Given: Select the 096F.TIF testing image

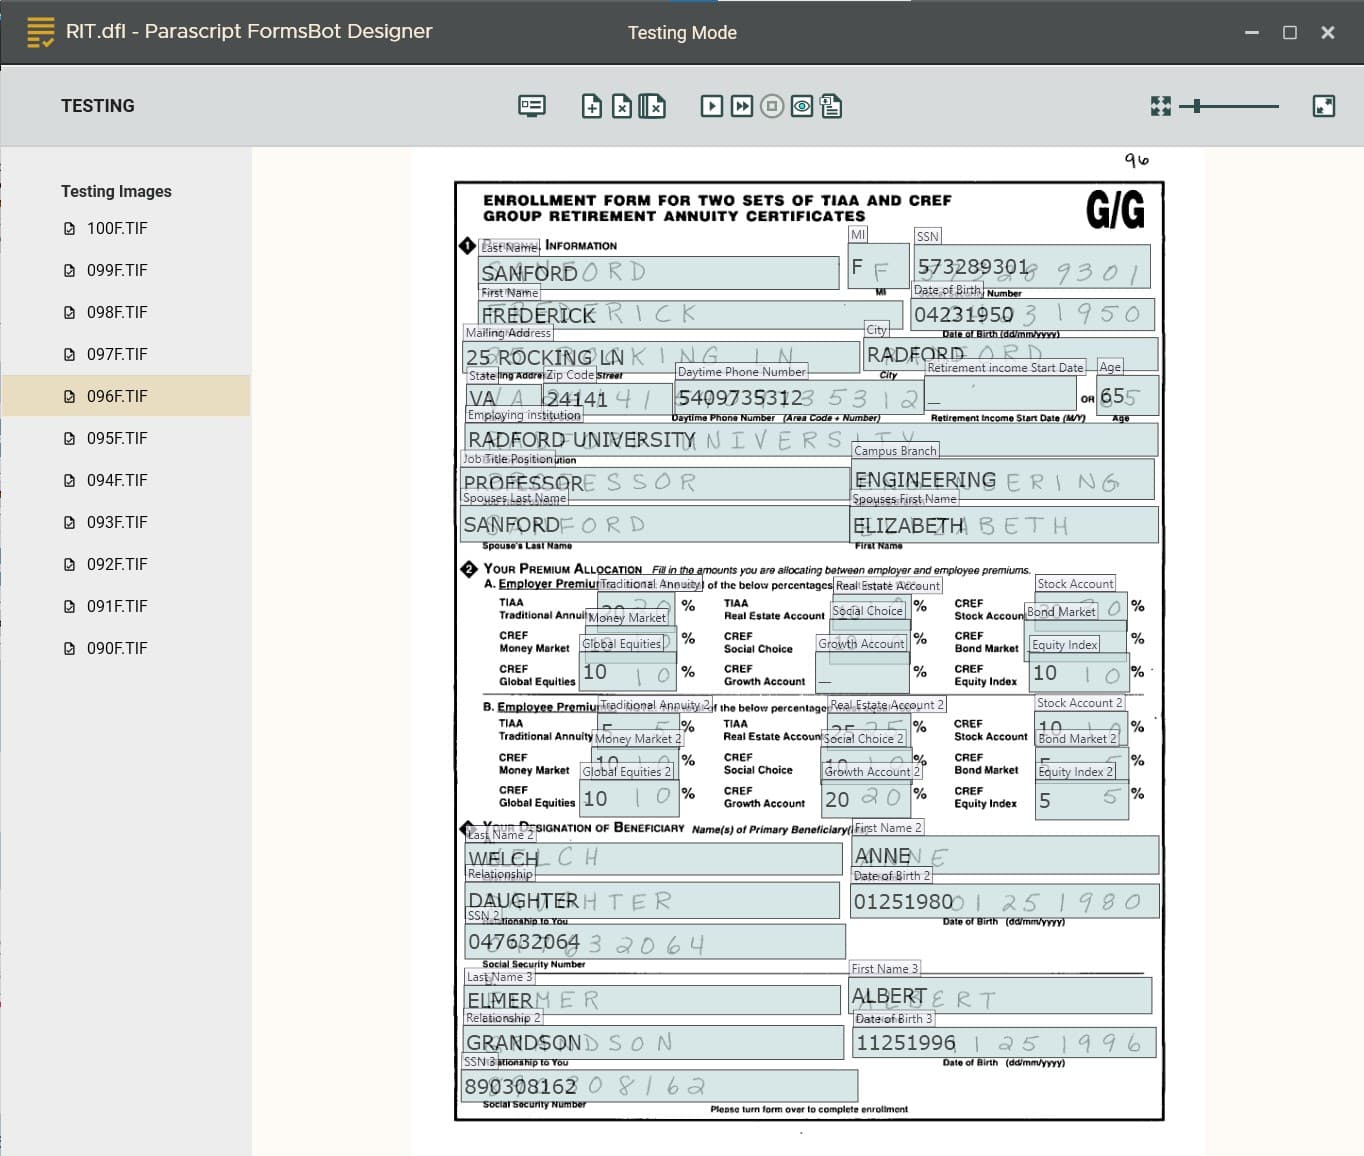Looking at the screenshot, I should pos(126,396).
